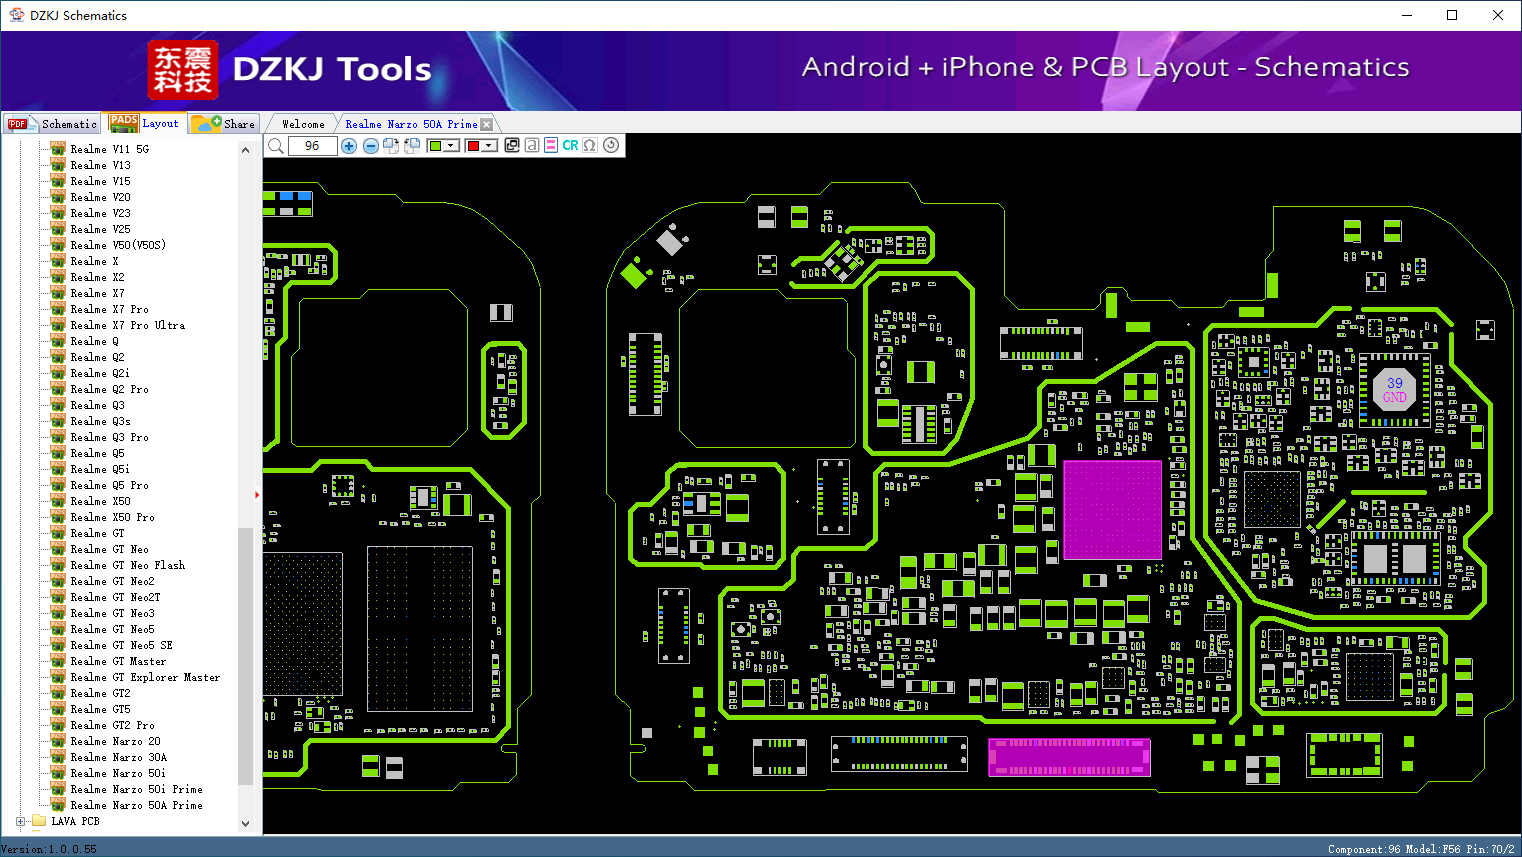This screenshot has height=857, width=1522.
Task: Open the red color dropdown arrow
Action: click(489, 146)
